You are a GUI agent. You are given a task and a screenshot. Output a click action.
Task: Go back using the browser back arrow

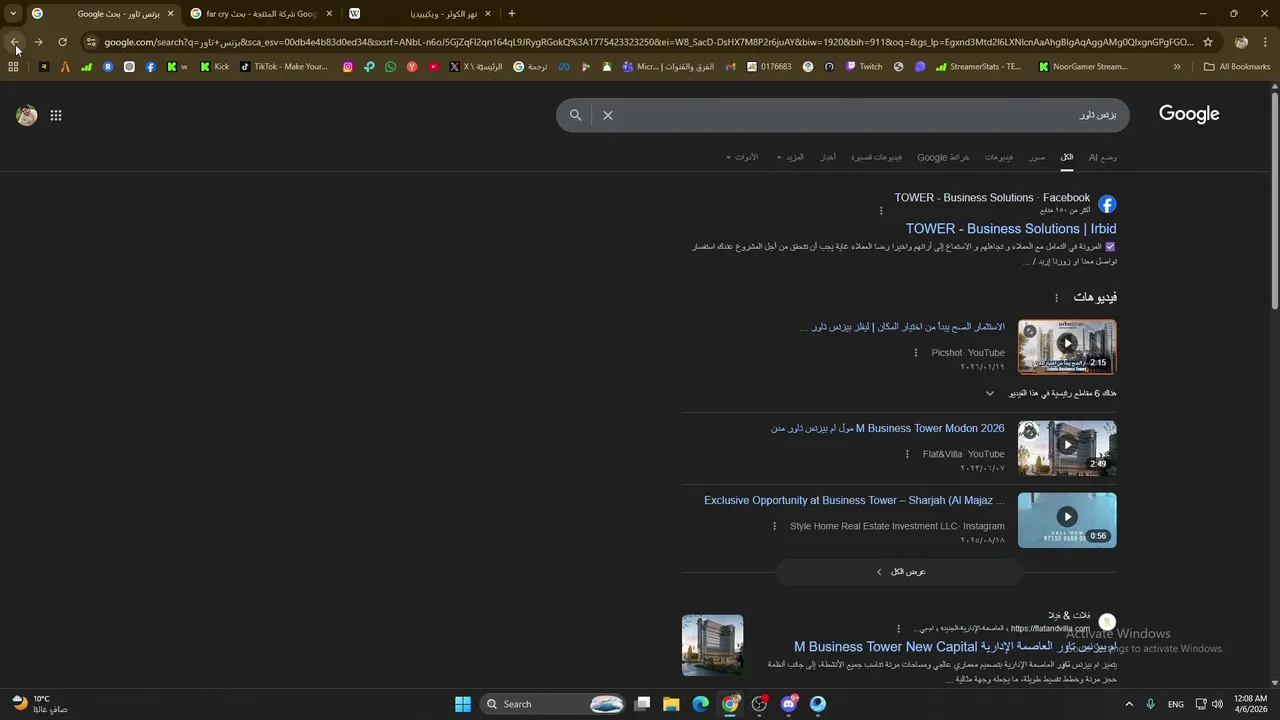pos(15,42)
